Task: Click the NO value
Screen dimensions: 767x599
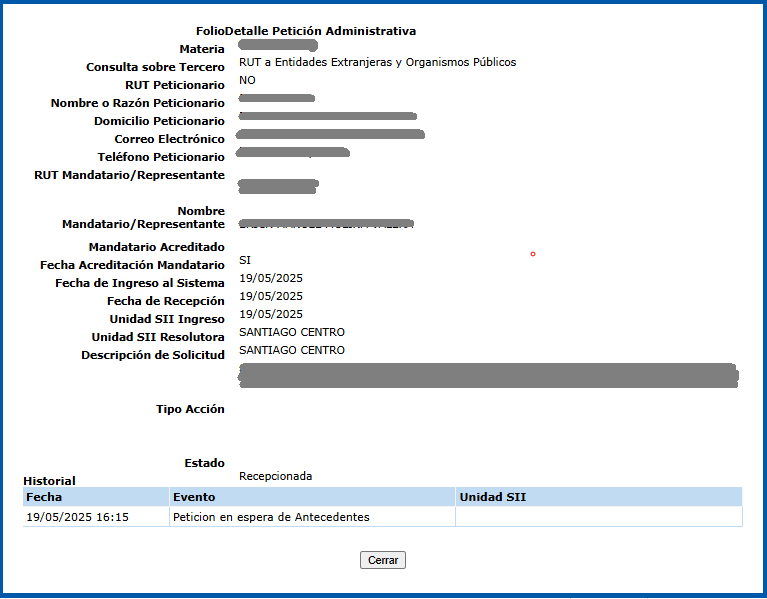Action: click(x=247, y=80)
